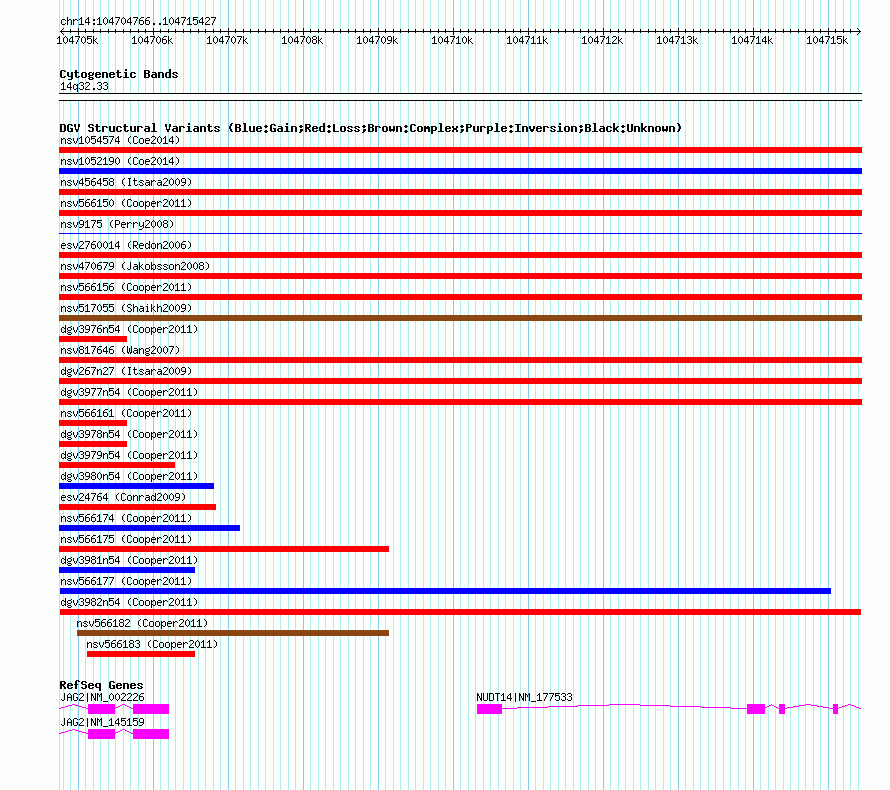Viewport: 890px width, 790px height.
Task: Click the chr14:104704766..104715427 coordinate label
Action: tap(138, 21)
